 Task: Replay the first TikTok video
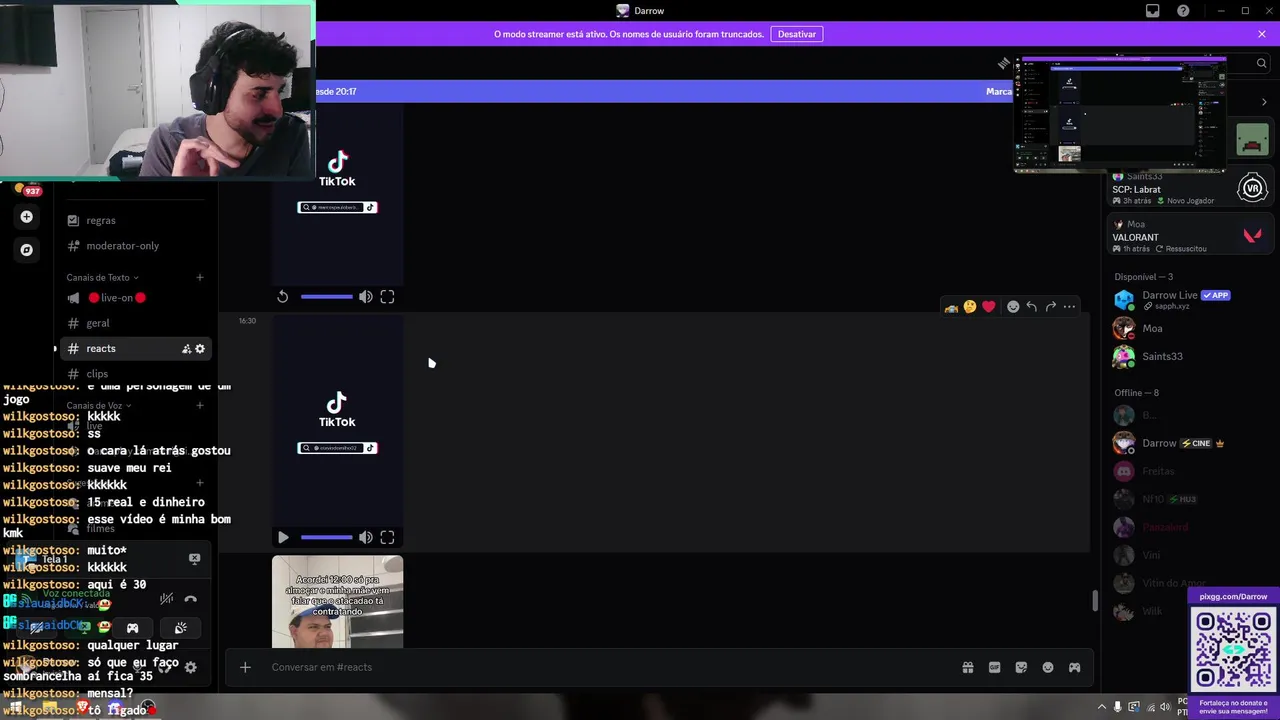(283, 297)
